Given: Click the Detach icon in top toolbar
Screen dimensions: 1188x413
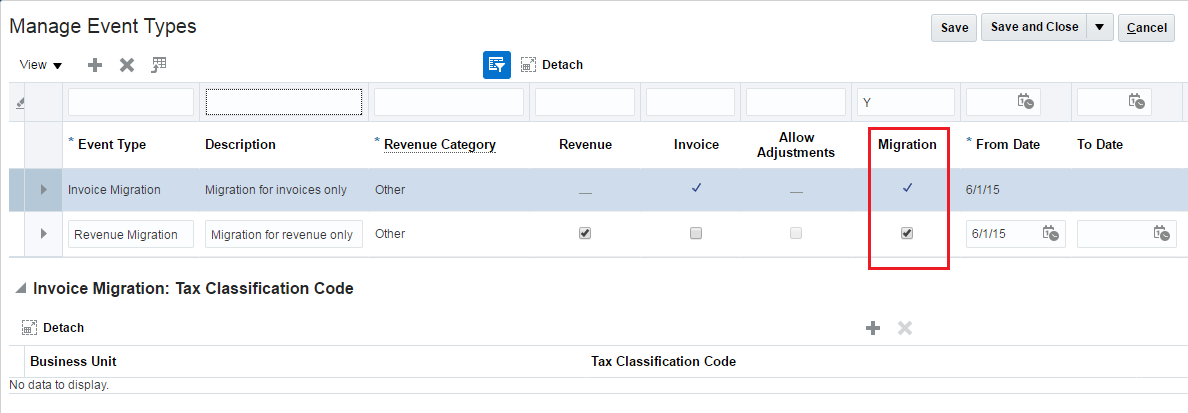Looking at the screenshot, I should click(x=529, y=65).
